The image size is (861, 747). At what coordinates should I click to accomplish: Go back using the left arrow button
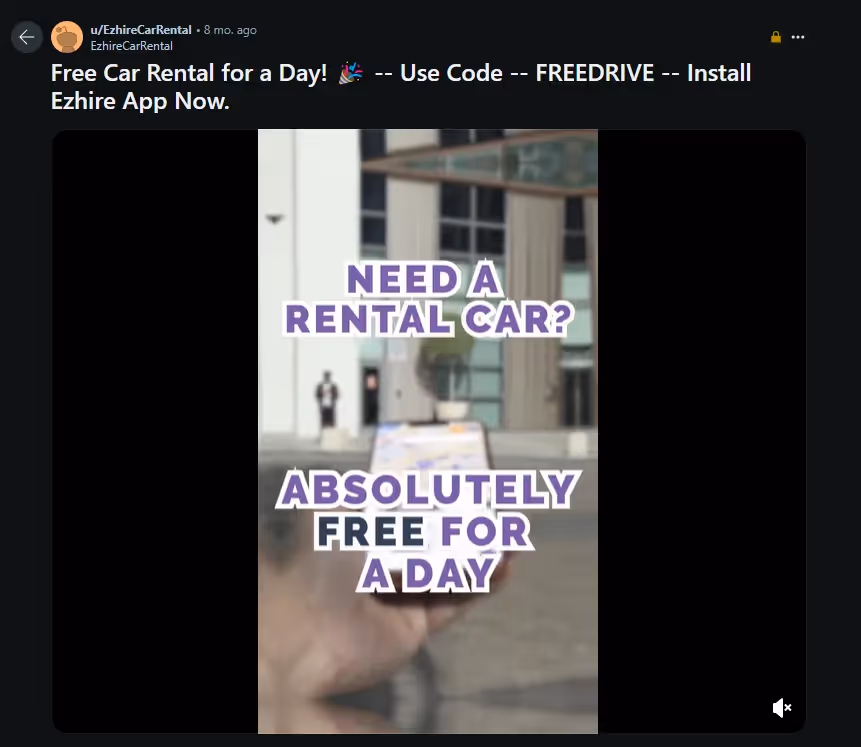pyautogui.click(x=26, y=37)
